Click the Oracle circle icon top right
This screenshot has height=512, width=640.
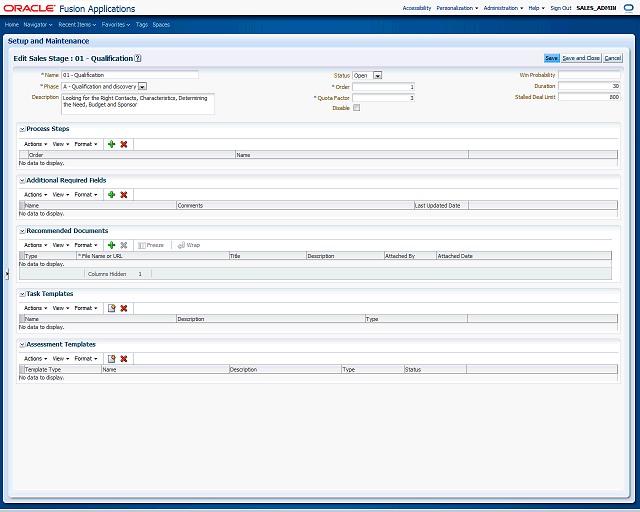(x=629, y=8)
